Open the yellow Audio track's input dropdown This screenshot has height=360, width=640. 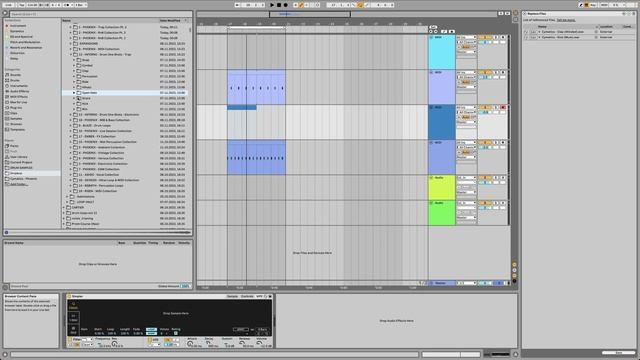466,178
